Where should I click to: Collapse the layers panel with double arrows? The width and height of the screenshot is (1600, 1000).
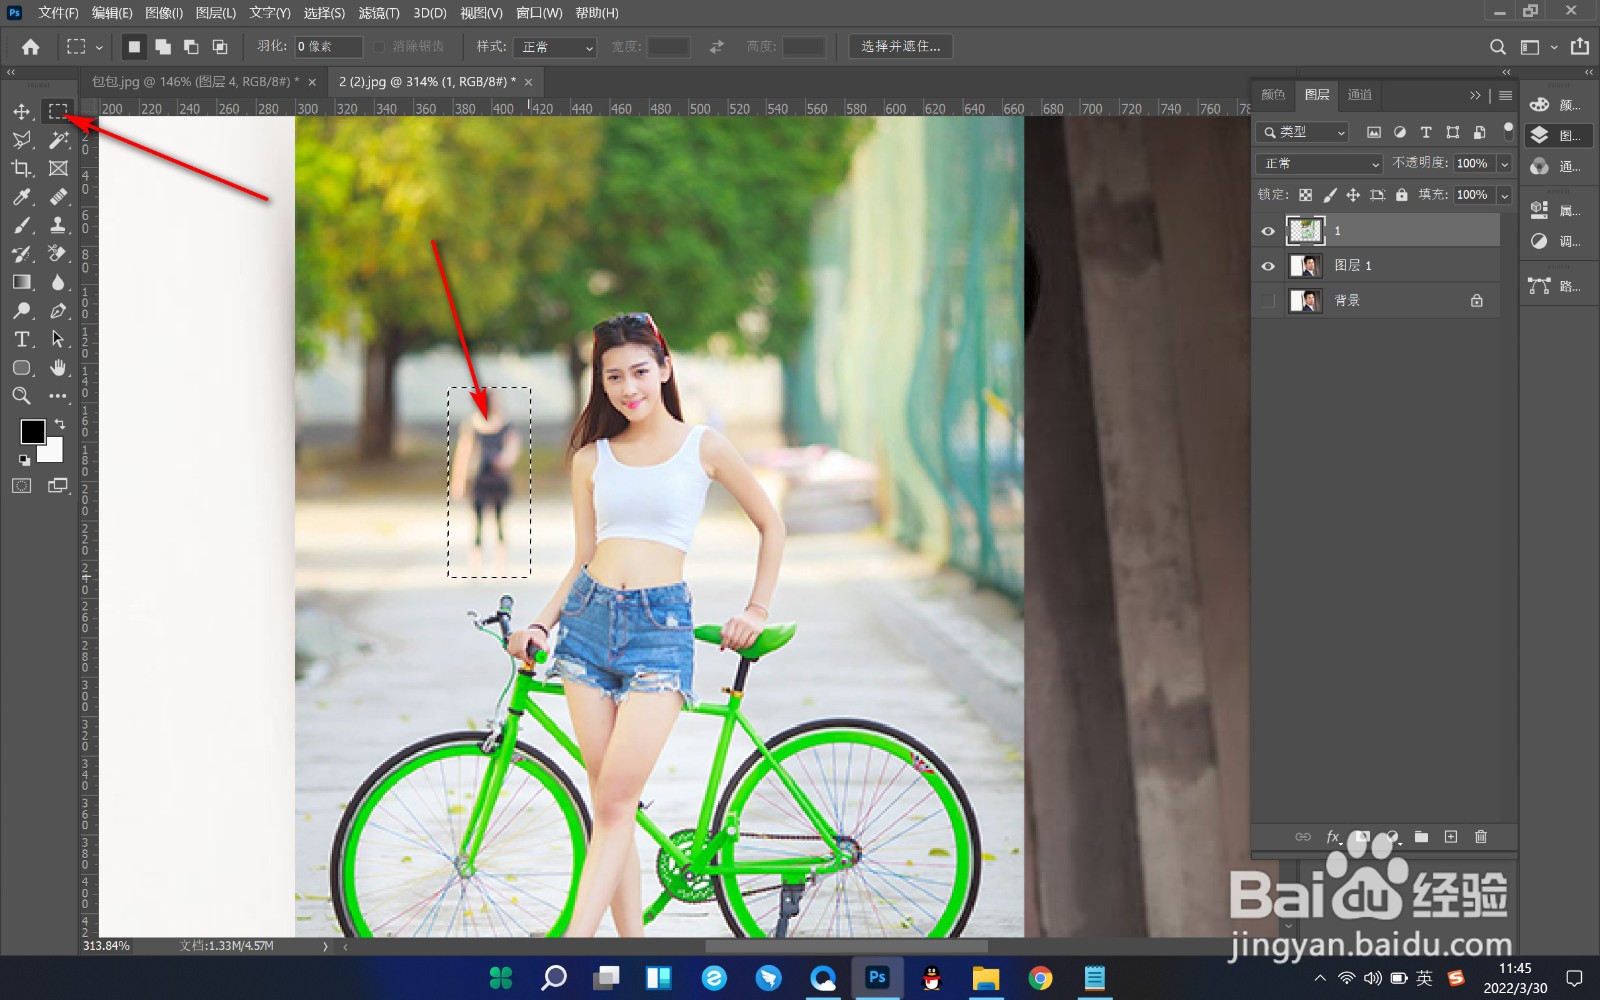click(x=1475, y=95)
